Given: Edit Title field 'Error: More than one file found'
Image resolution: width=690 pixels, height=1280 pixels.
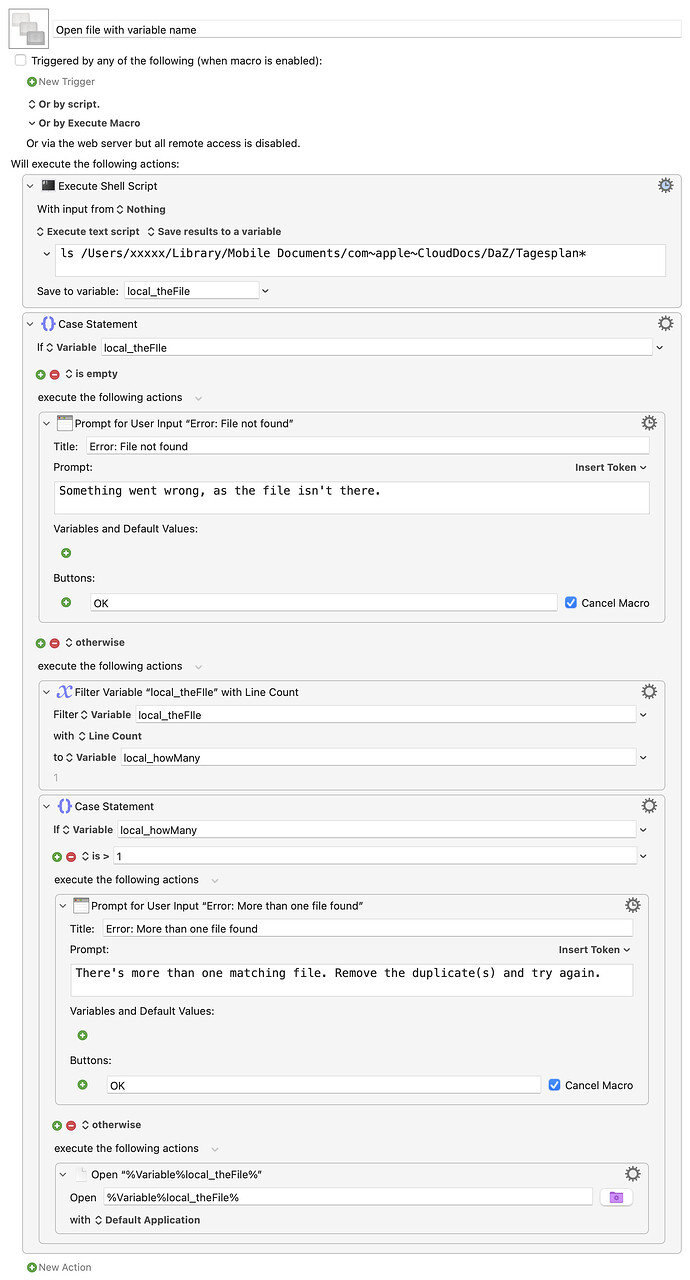Looking at the screenshot, I should [367, 928].
